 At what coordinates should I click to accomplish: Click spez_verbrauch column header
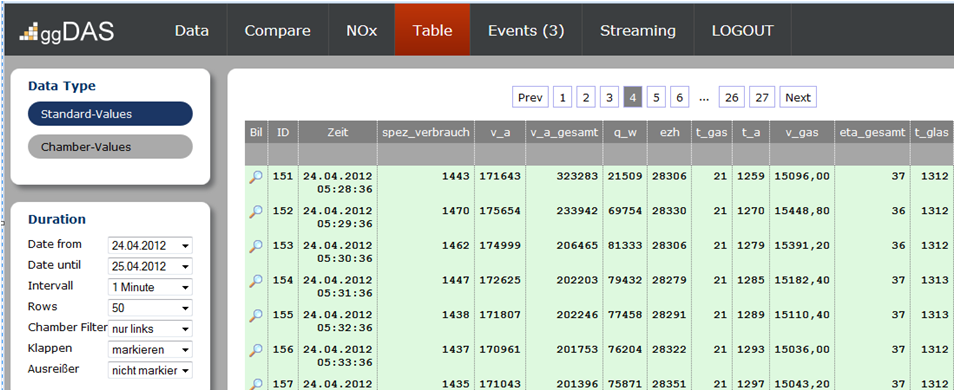425,132
